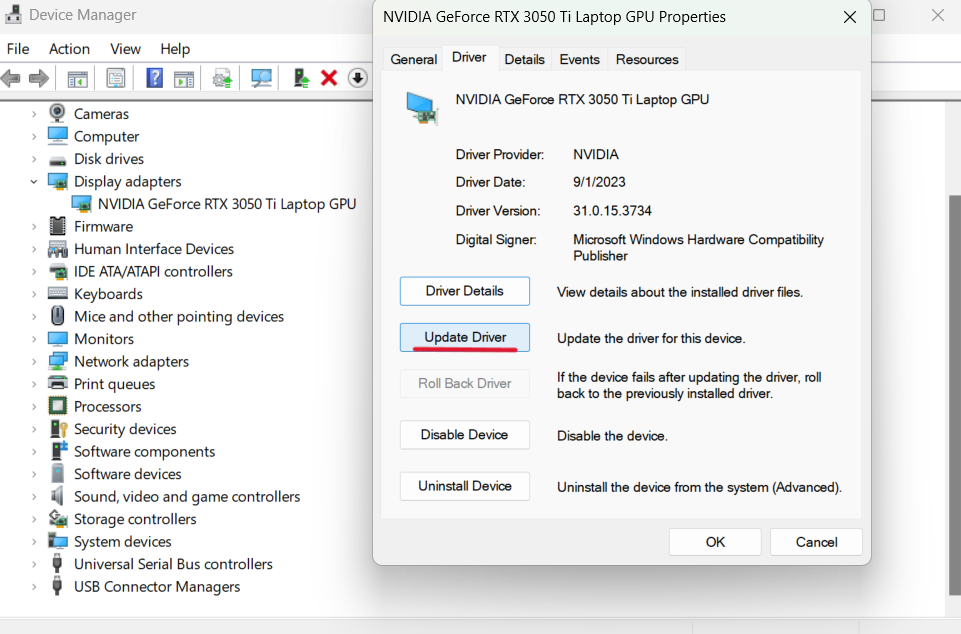Close the GPU Properties dialog with X
Screen dimensions: 961x634
coord(849,17)
